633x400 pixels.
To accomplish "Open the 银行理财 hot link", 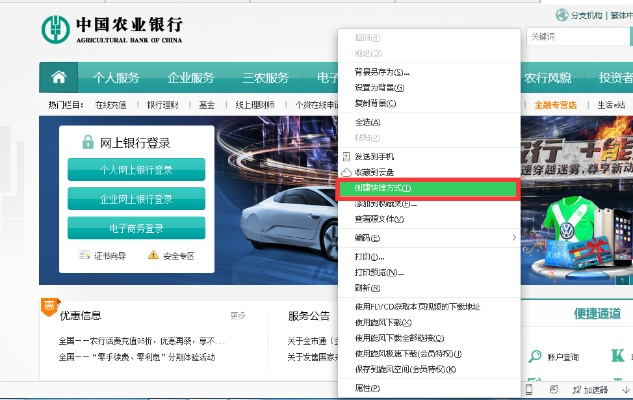I will click(163, 105).
